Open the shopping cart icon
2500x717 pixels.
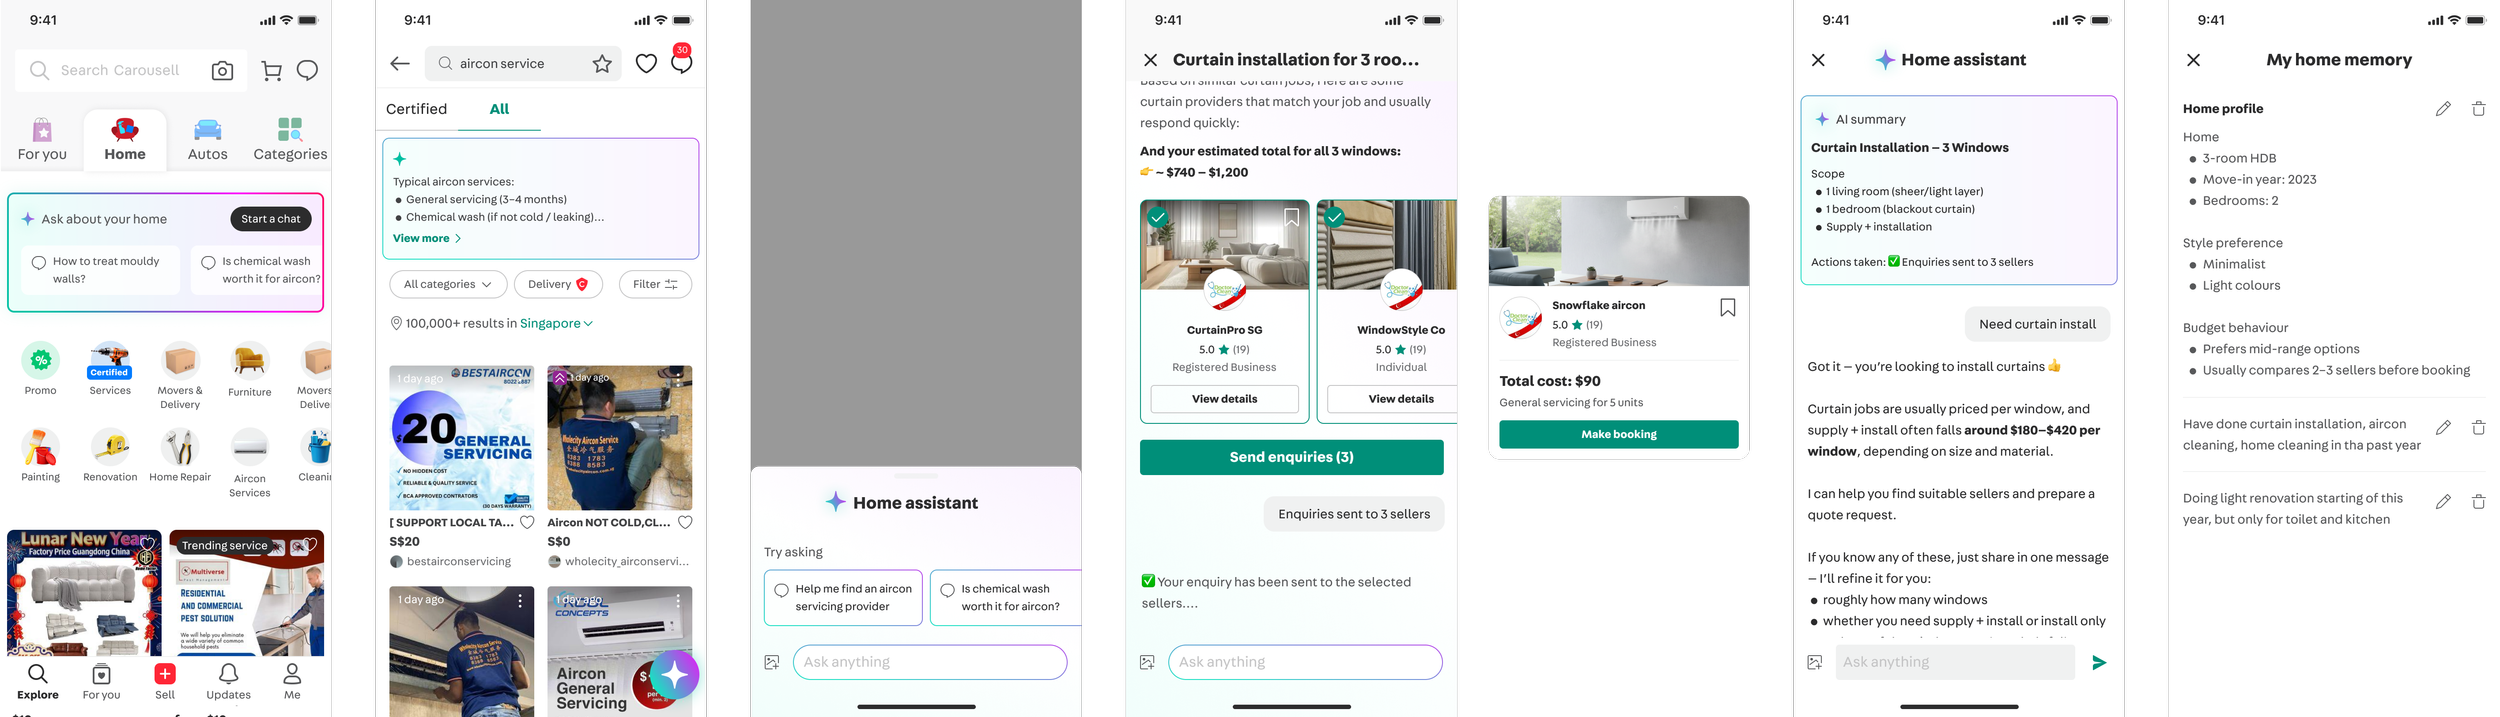click(x=271, y=71)
